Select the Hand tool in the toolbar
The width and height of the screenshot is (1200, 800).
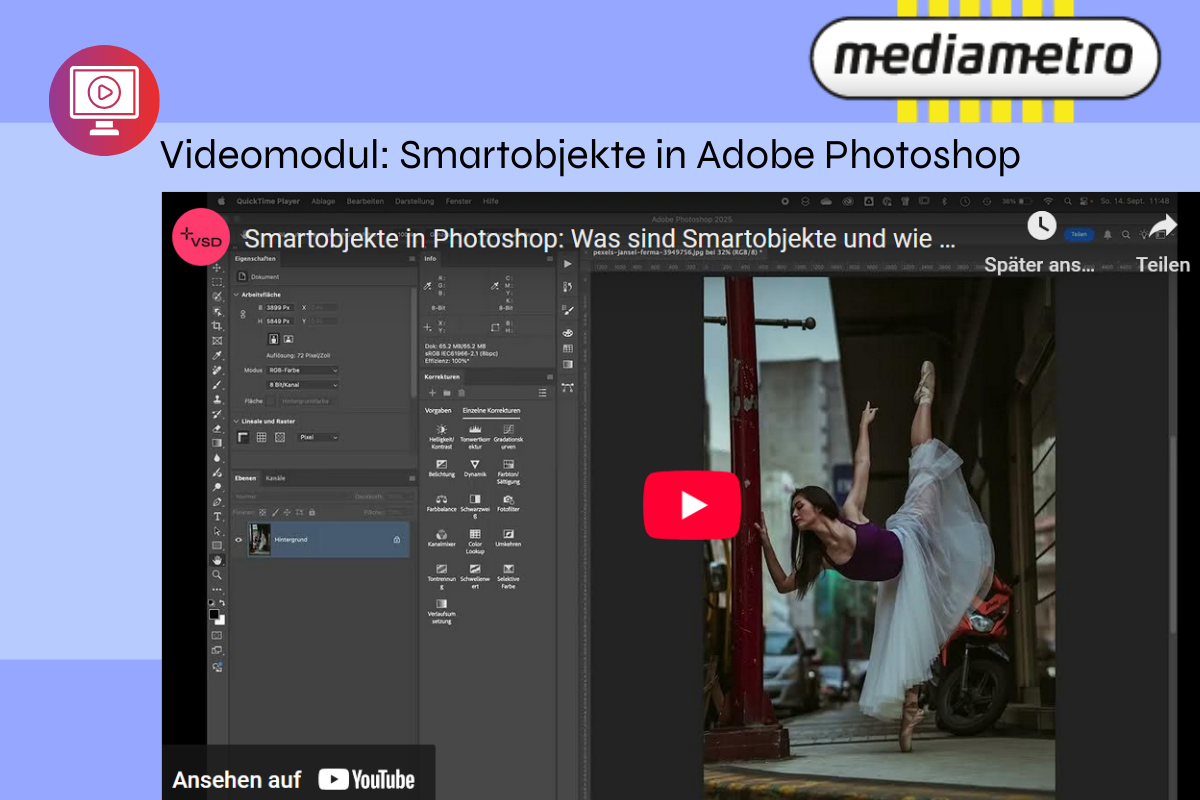click(x=217, y=559)
